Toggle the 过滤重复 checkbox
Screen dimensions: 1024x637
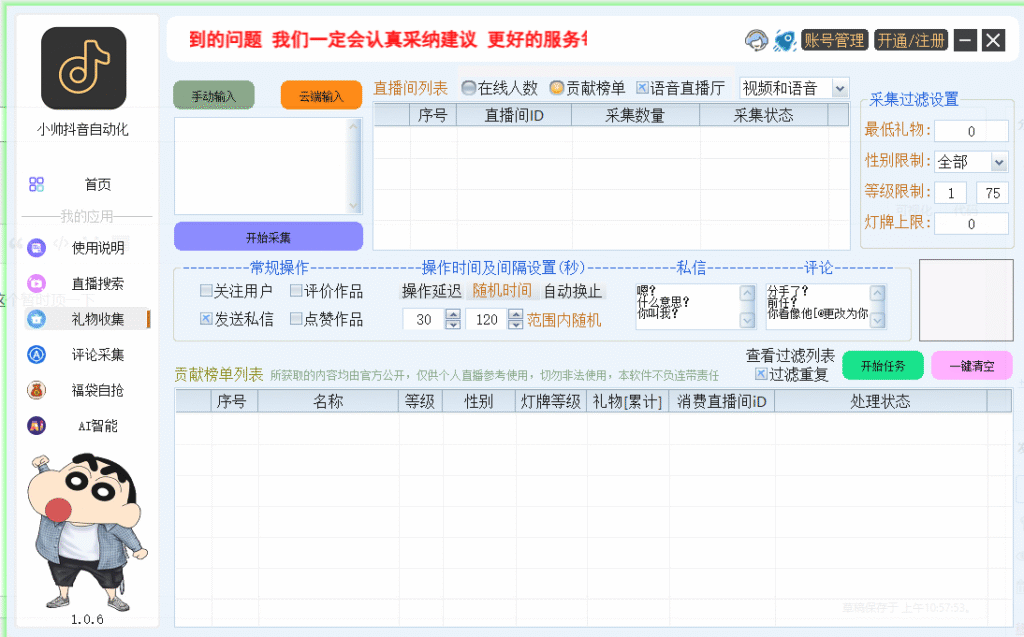pyautogui.click(x=761, y=374)
